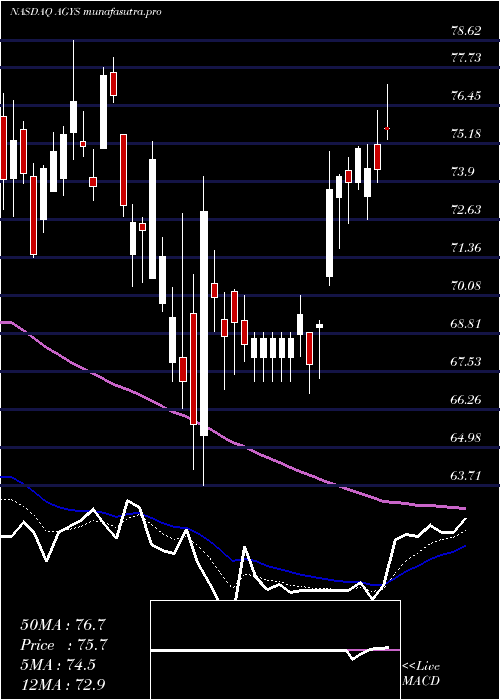
Task: Select the 63.71 price level label
Action: (x=466, y=475)
